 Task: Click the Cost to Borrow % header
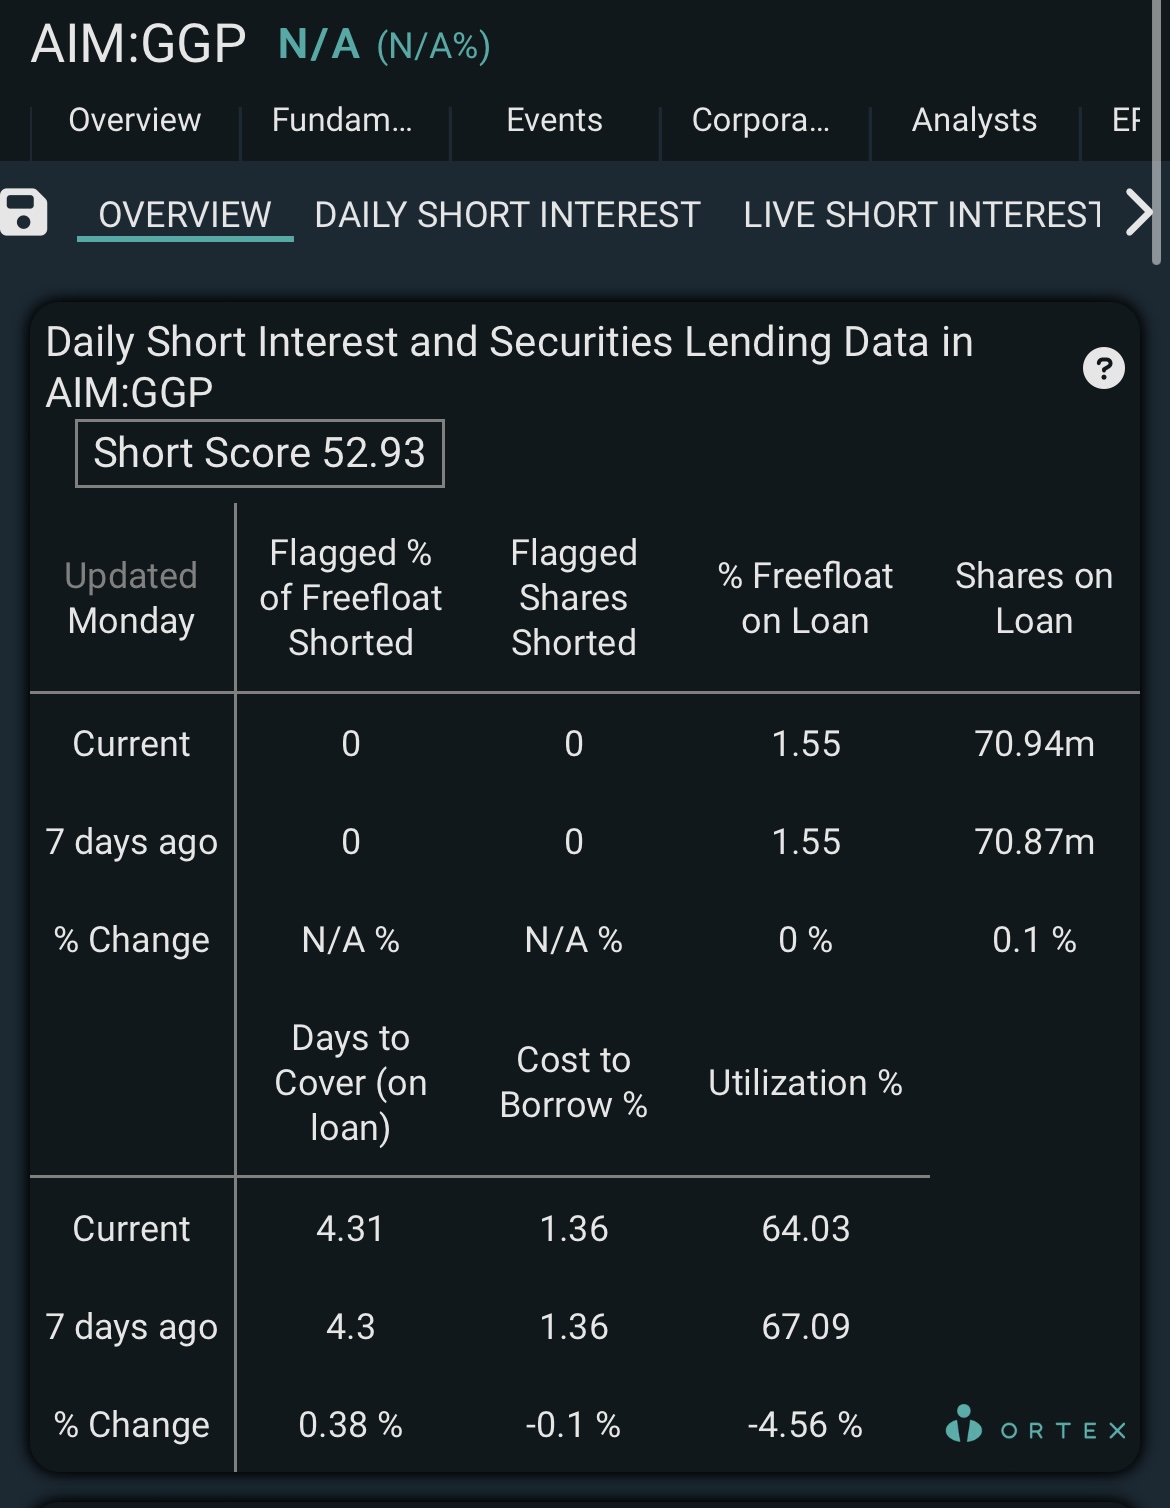(x=573, y=1082)
